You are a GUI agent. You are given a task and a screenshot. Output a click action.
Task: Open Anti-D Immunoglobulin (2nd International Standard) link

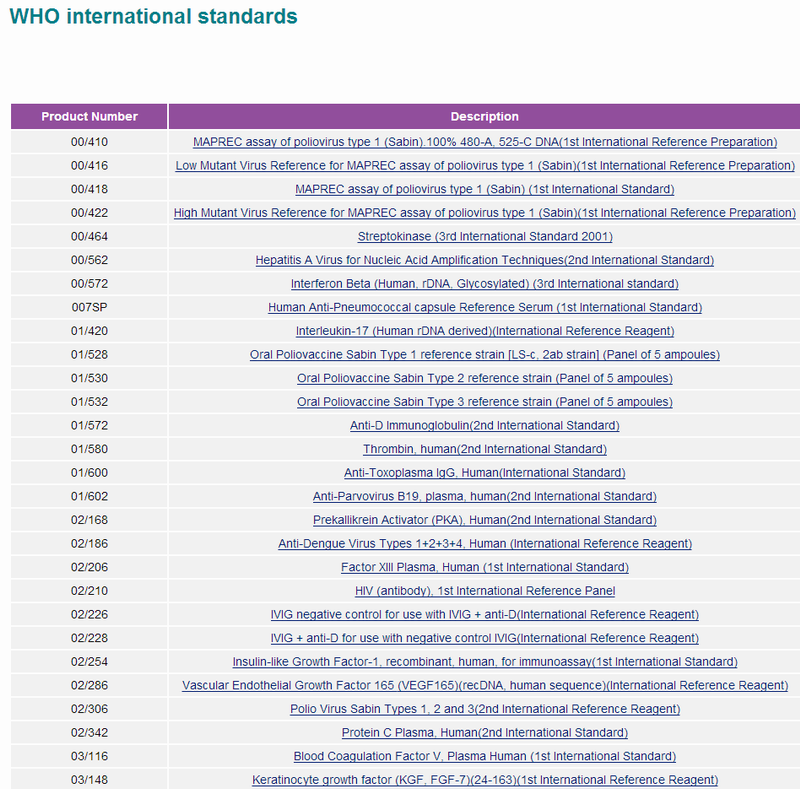[x=485, y=426]
